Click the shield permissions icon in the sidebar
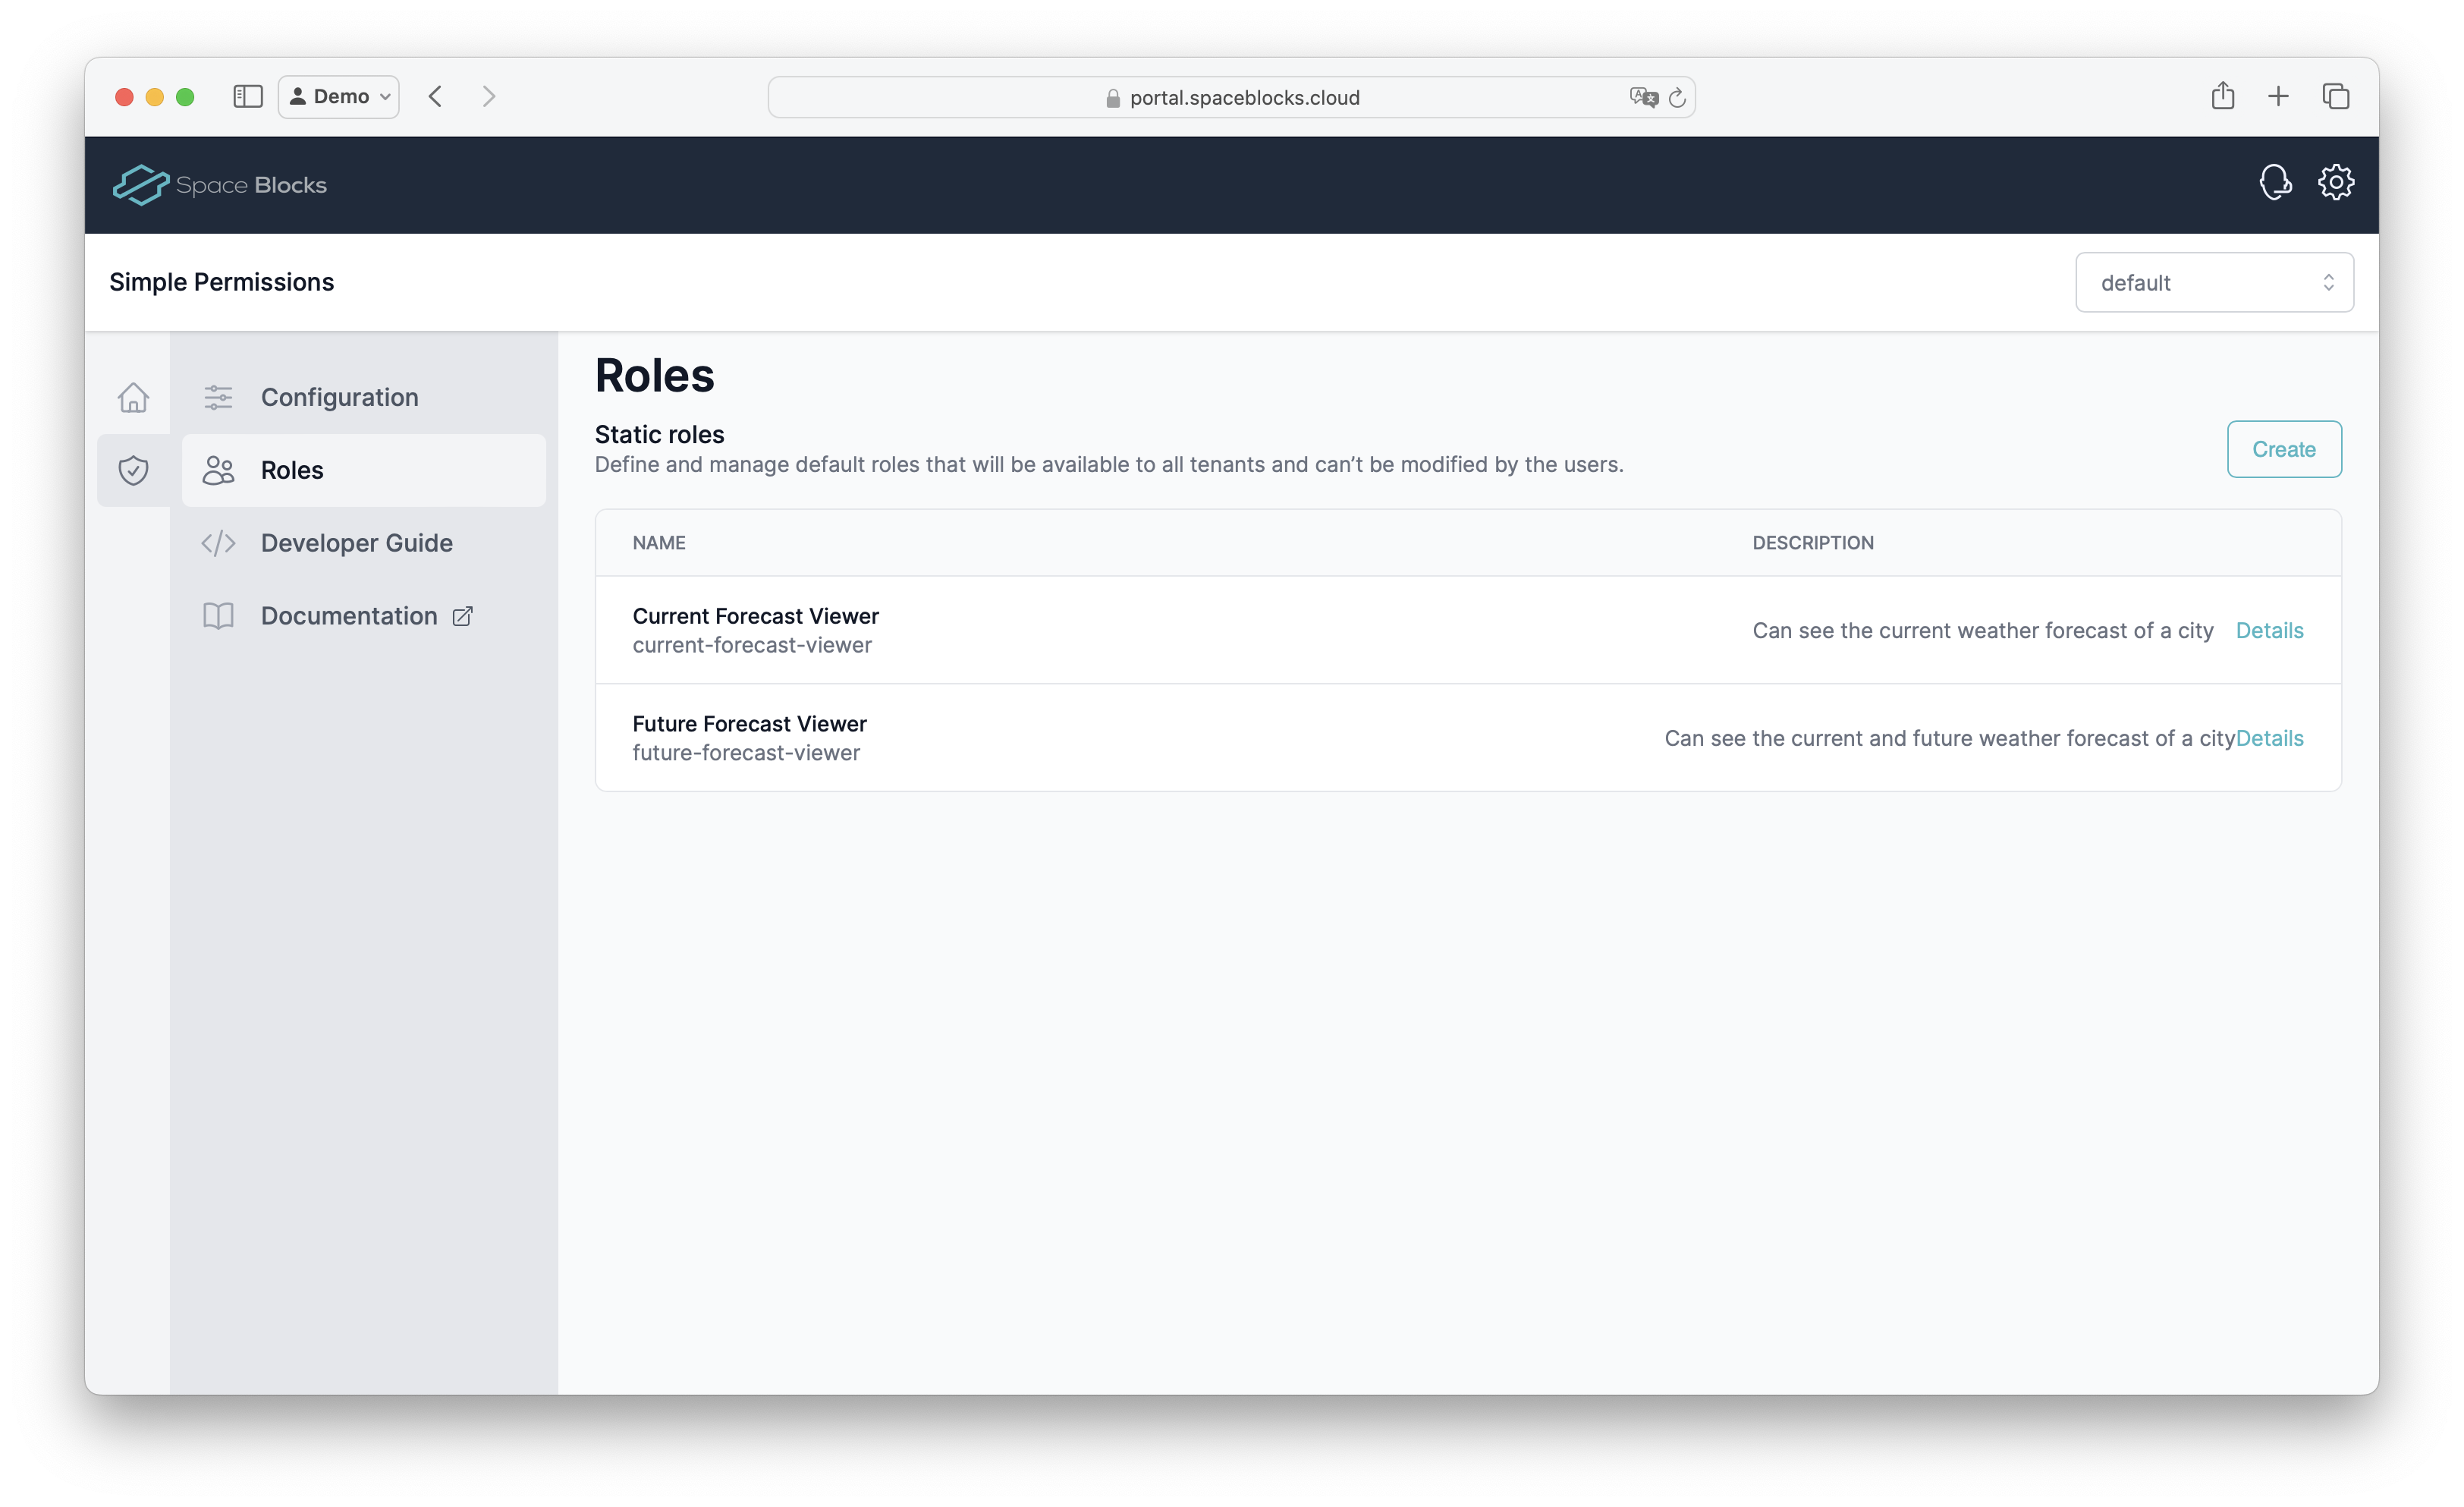The height and width of the screenshot is (1507, 2464). tap(133, 470)
